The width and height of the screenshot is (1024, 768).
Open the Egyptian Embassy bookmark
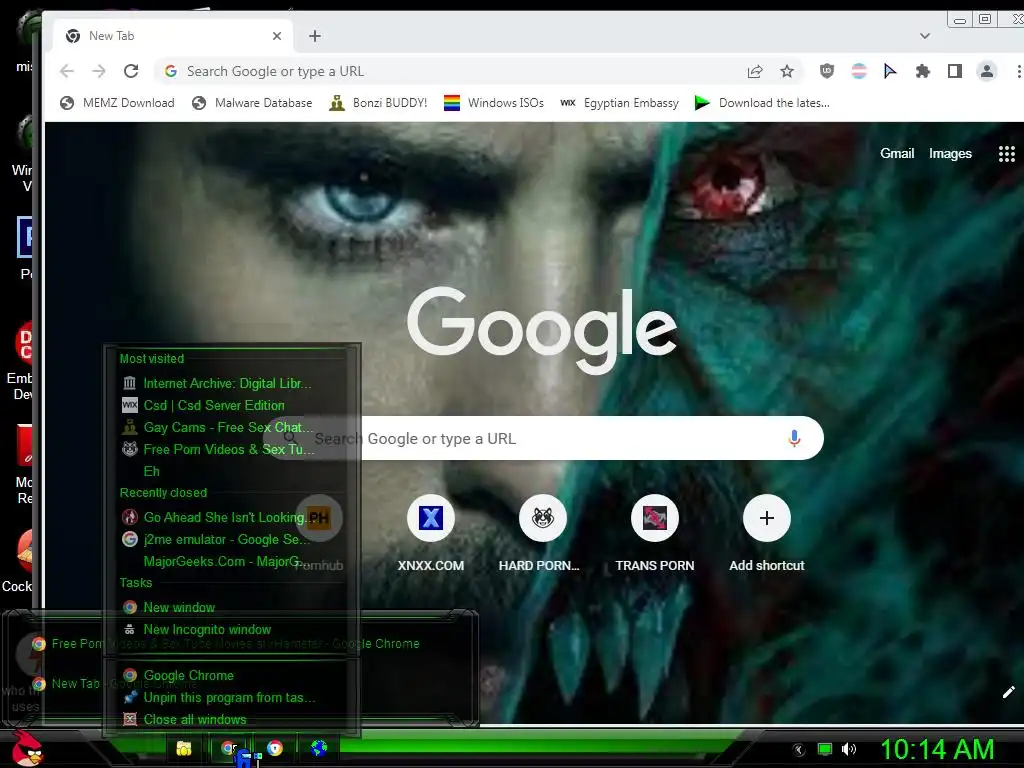click(620, 103)
